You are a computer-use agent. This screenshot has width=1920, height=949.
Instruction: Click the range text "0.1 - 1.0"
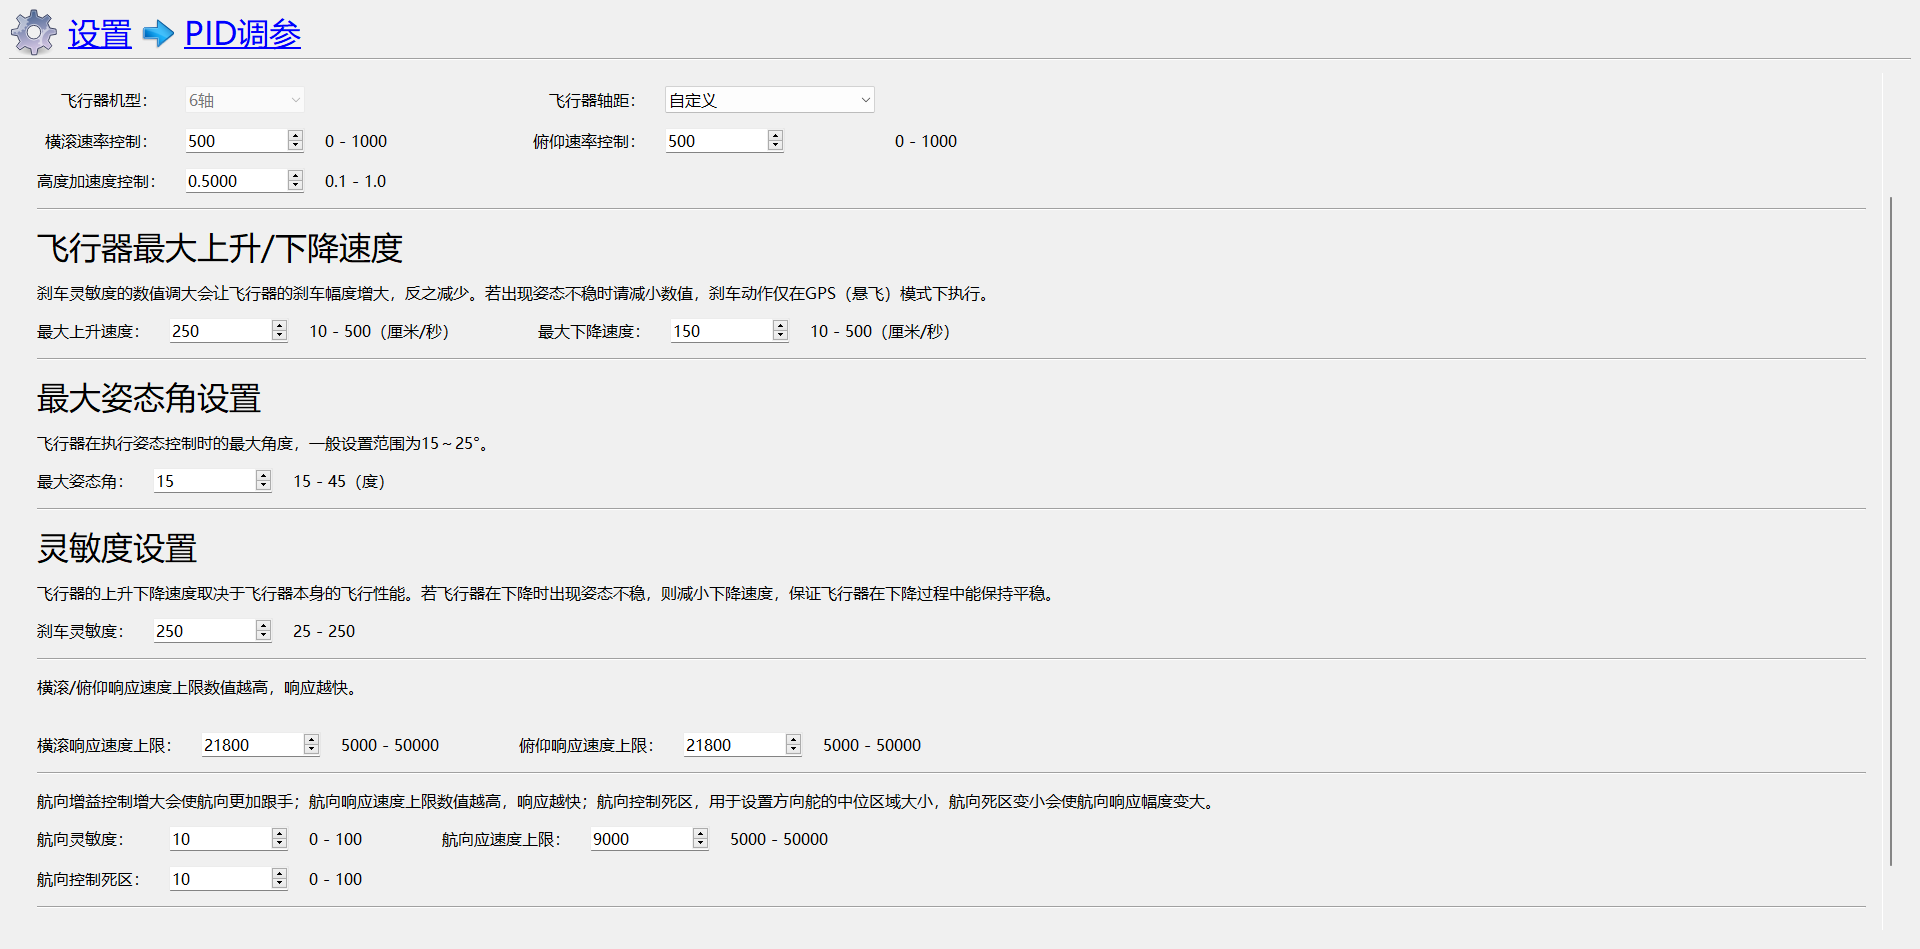coord(355,181)
